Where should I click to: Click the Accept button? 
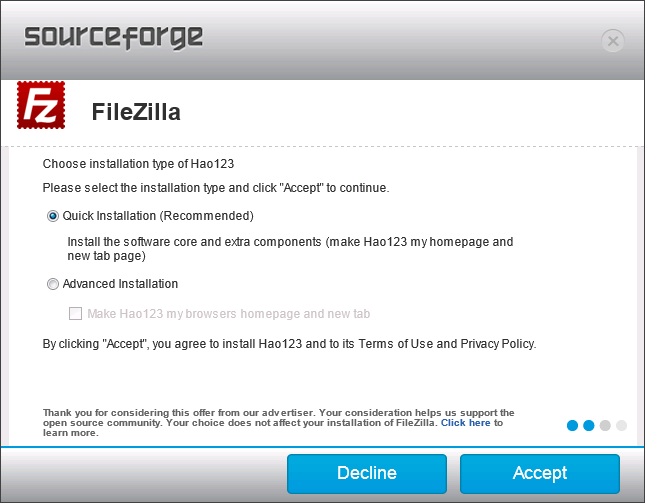[x=540, y=473]
